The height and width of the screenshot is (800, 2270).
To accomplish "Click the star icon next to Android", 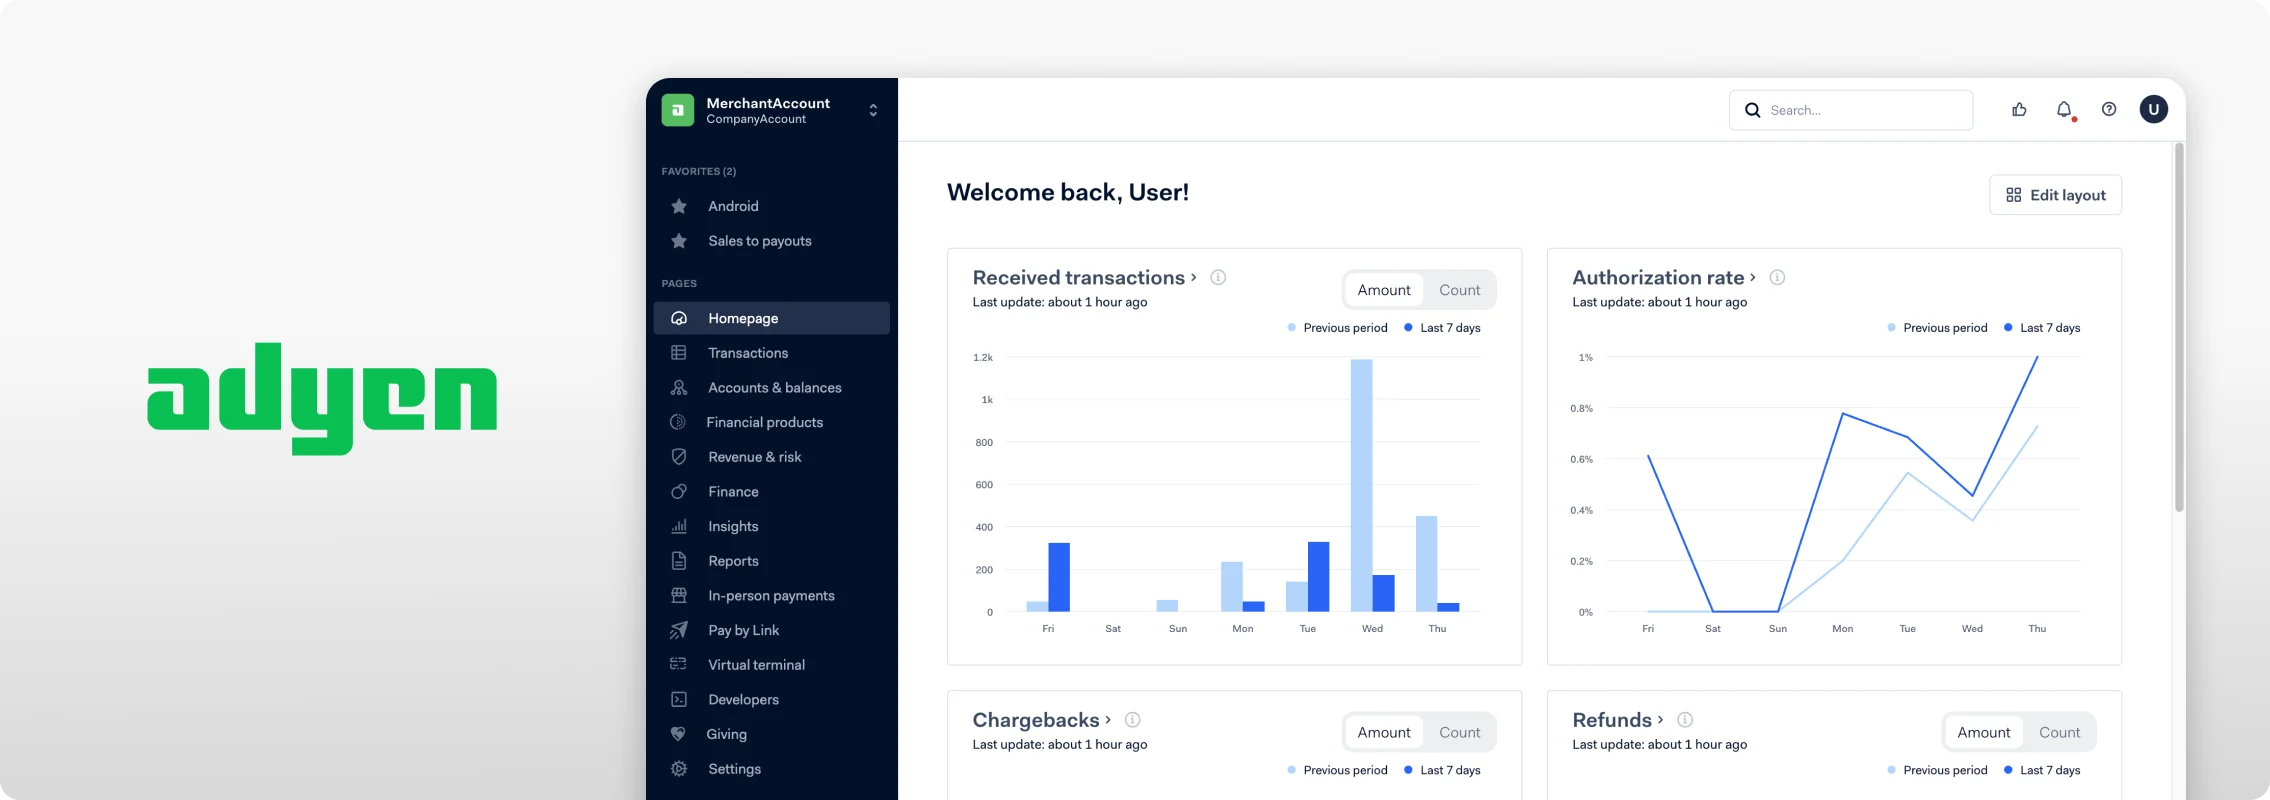I will (x=679, y=206).
